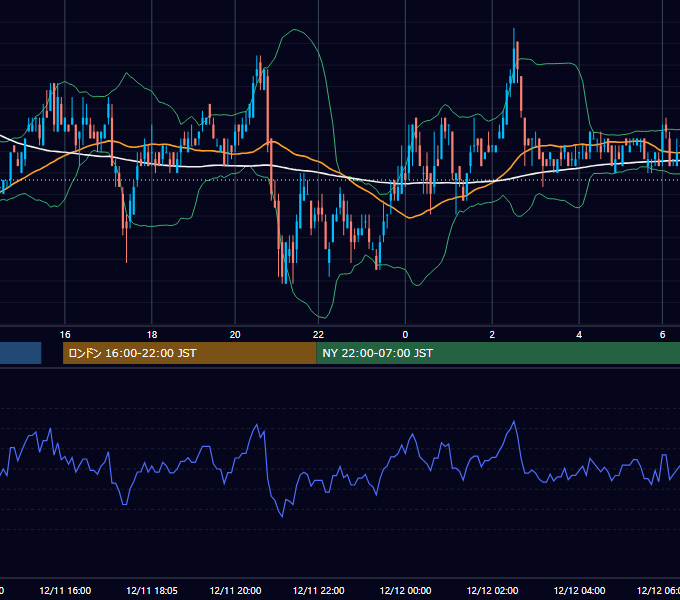This screenshot has width=680, height=600.
Task: Click the 12/11 22:00 date label
Action: 319,590
